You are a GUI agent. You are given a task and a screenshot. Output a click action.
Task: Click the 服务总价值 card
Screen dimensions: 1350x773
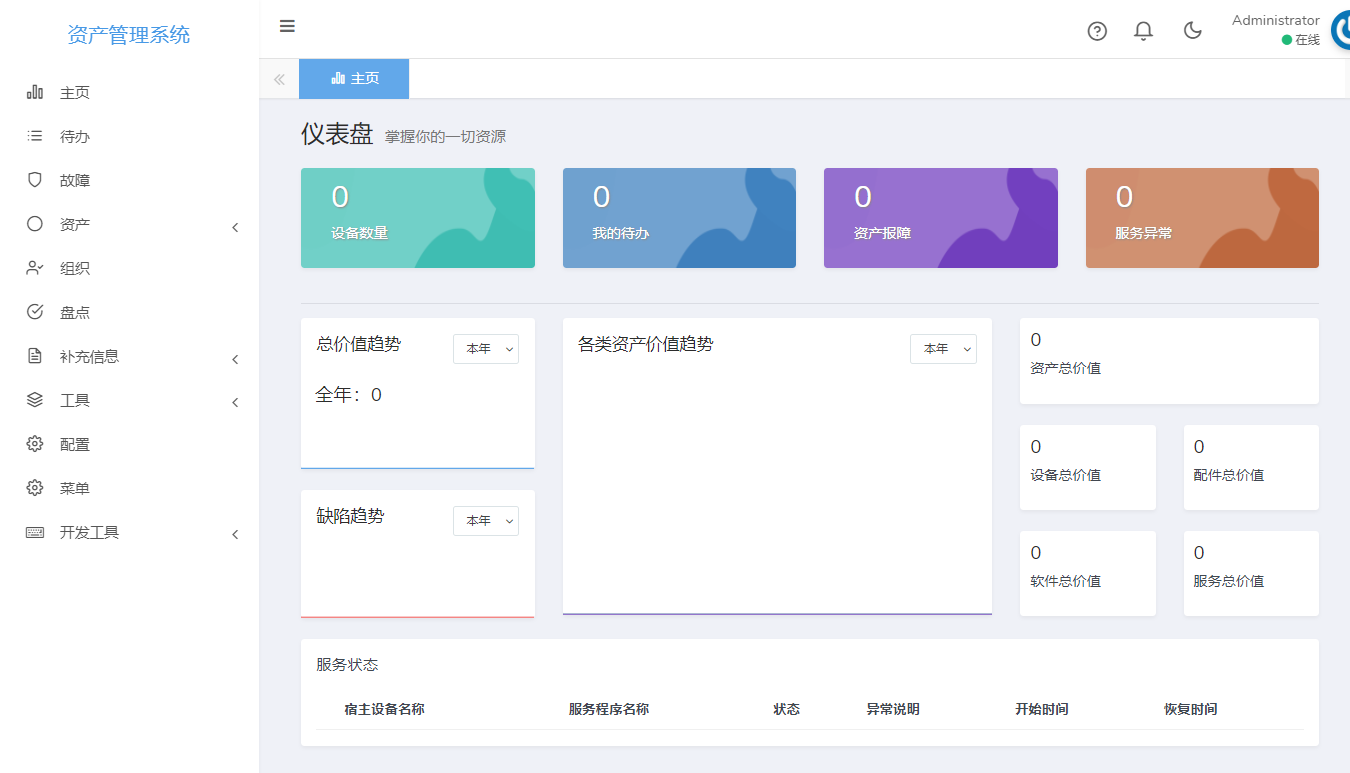(x=1251, y=573)
